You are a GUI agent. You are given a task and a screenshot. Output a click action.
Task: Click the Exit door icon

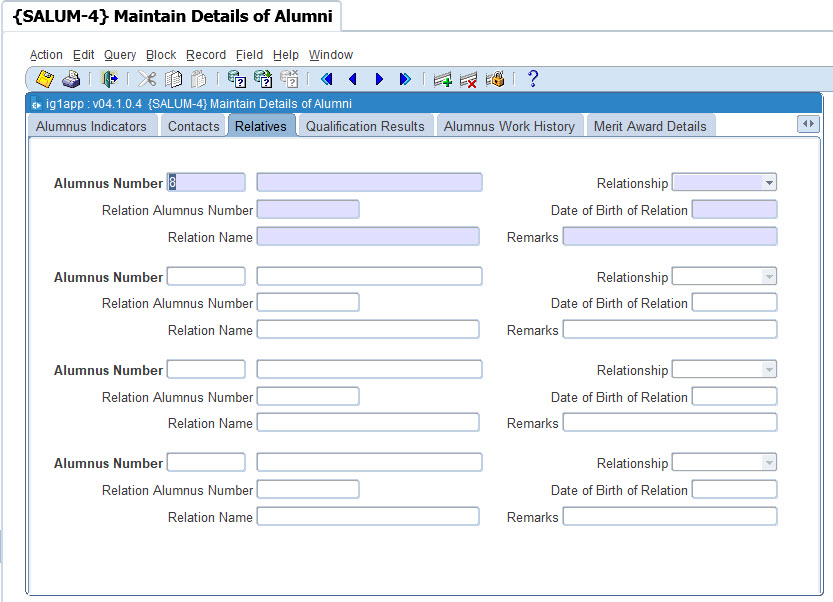109,79
